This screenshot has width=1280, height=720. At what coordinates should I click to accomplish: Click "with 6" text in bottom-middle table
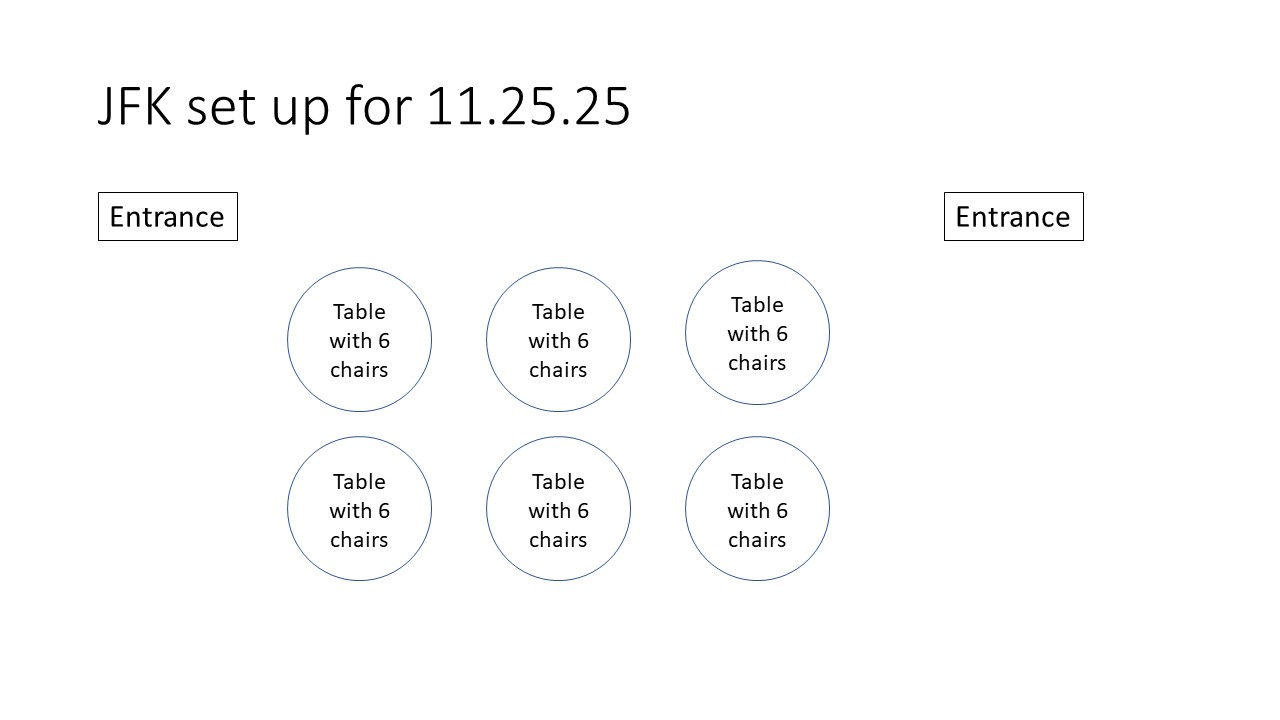click(x=558, y=511)
